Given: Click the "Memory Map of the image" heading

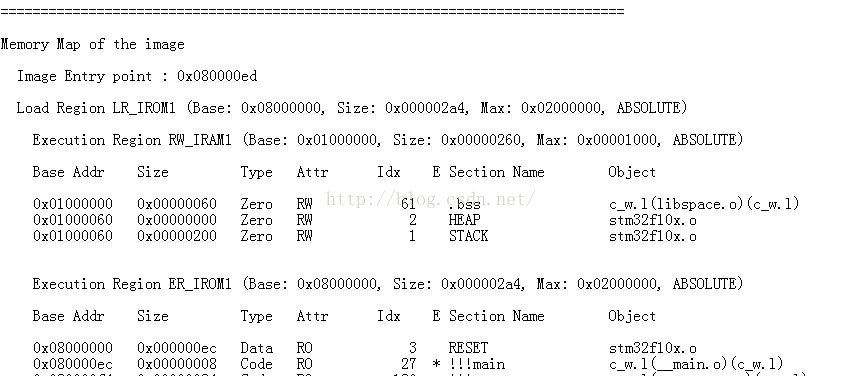Looking at the screenshot, I should click(92, 45).
